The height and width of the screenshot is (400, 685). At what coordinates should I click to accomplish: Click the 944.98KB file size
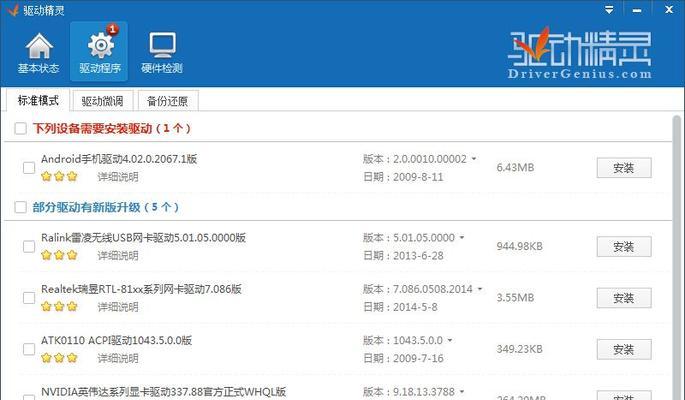click(x=519, y=246)
